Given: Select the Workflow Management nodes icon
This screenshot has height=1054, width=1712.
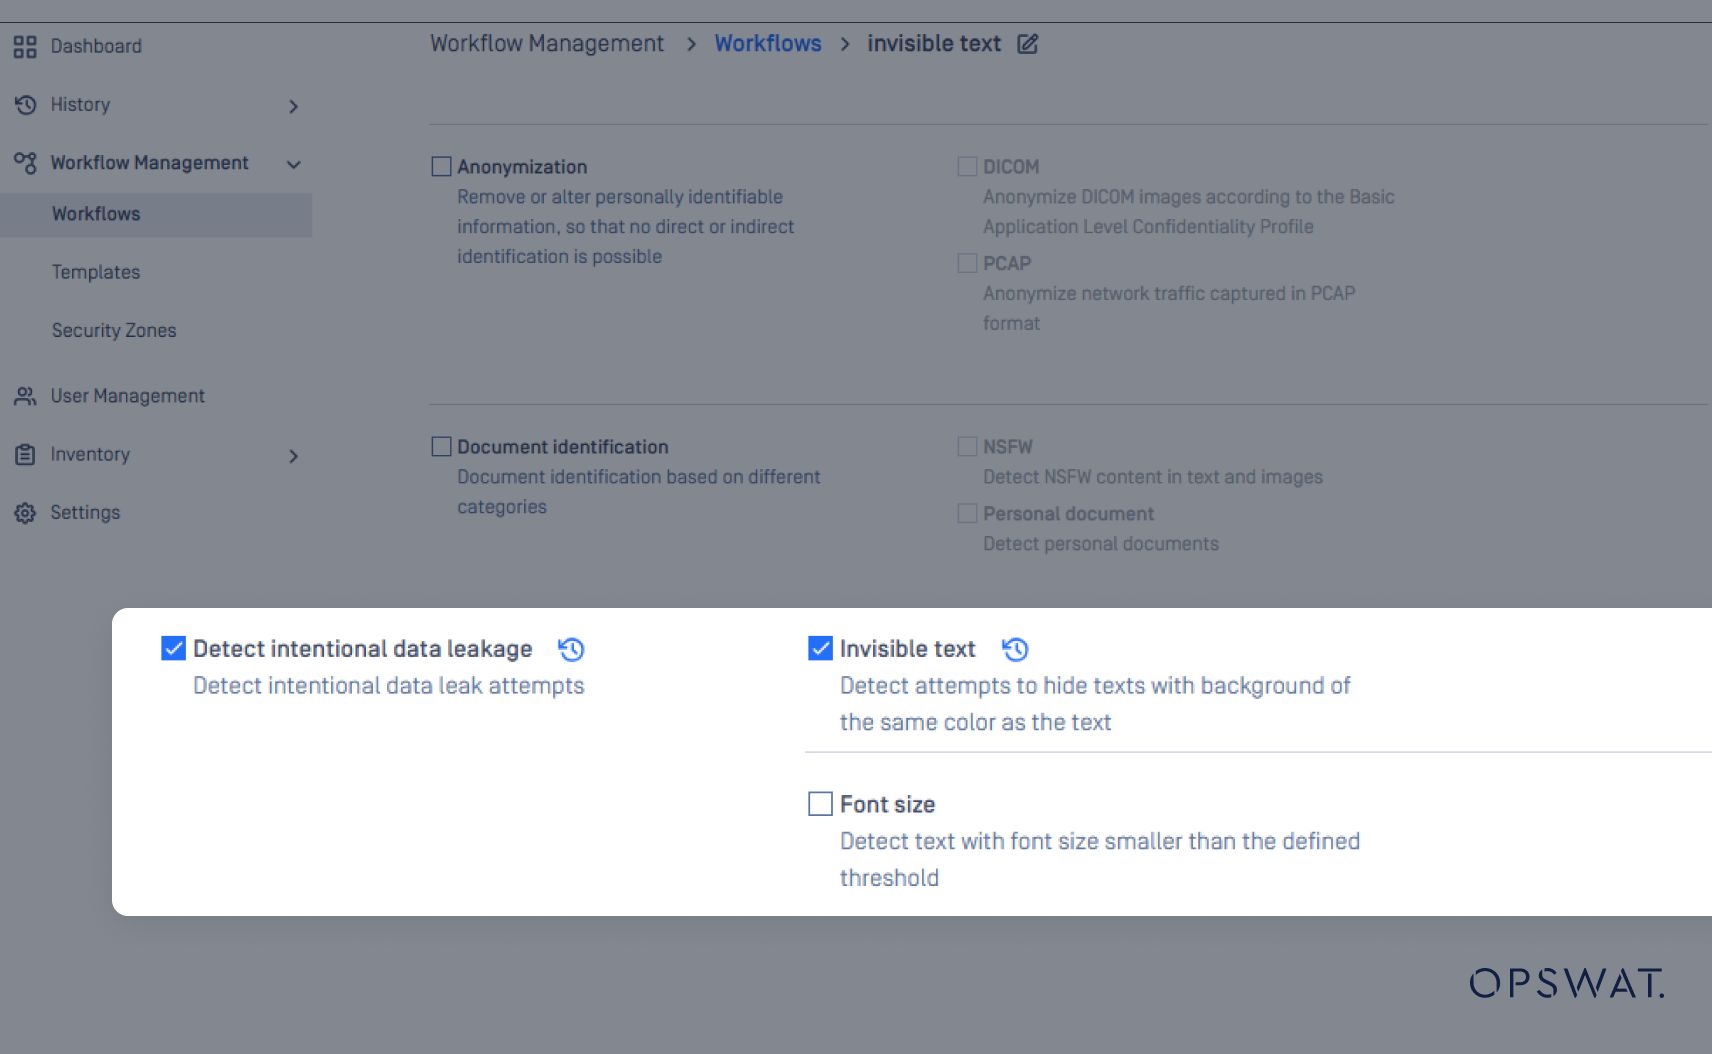Looking at the screenshot, I should click(x=24, y=162).
